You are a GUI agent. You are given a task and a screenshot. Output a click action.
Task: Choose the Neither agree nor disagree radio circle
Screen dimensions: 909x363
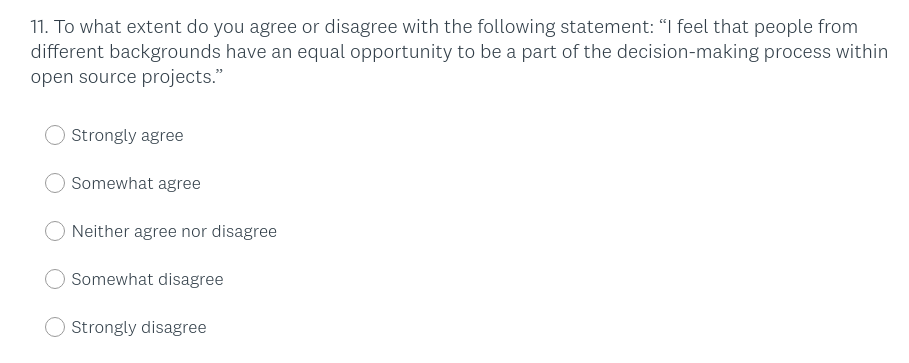point(54,231)
